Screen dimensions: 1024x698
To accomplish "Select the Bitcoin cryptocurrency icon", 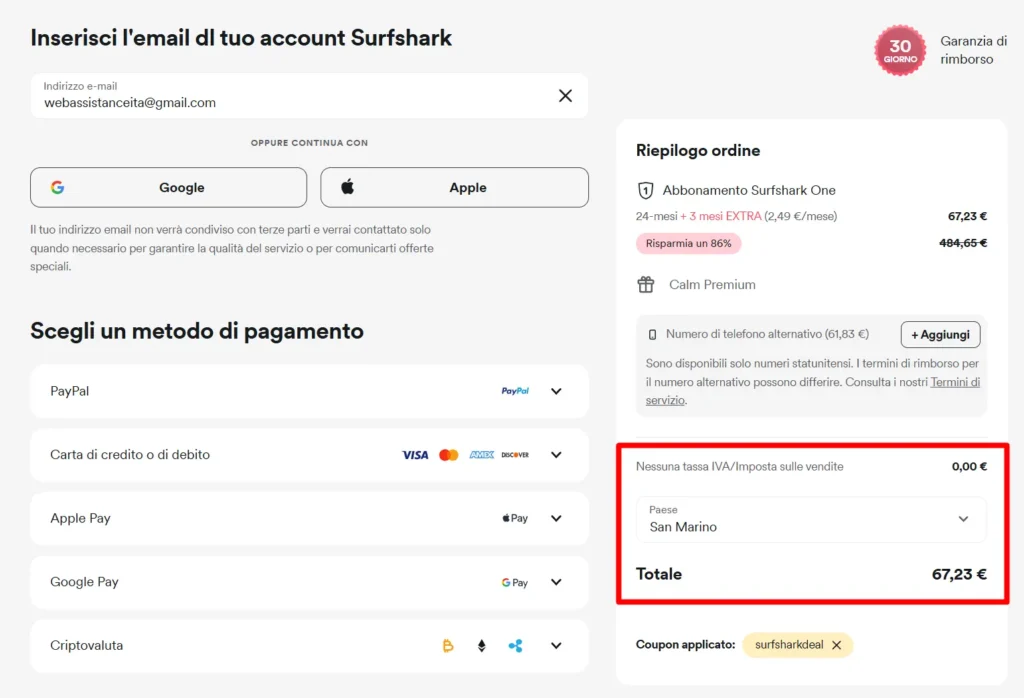I will (448, 645).
